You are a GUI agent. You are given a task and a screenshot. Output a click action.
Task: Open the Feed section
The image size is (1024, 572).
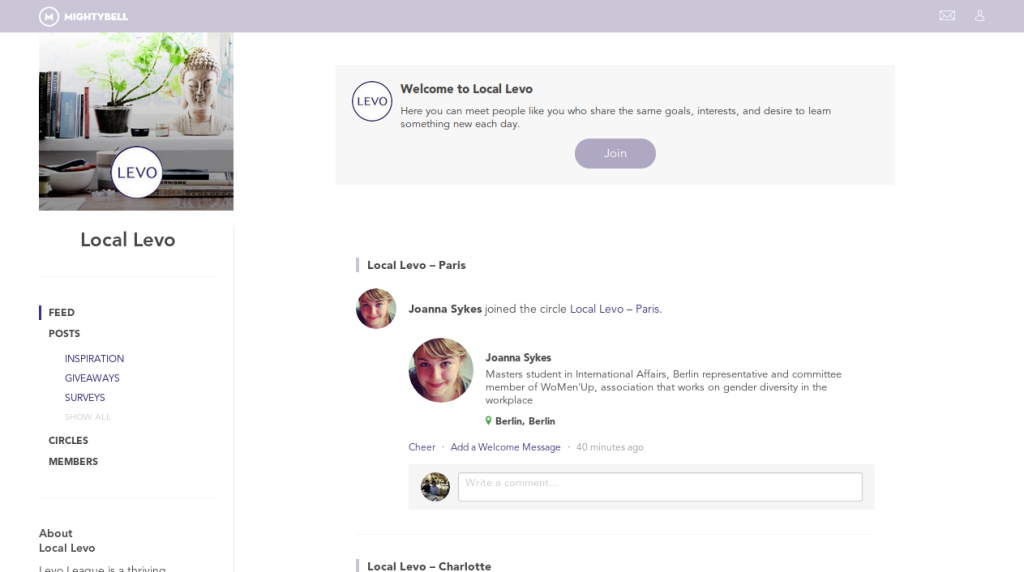click(61, 313)
